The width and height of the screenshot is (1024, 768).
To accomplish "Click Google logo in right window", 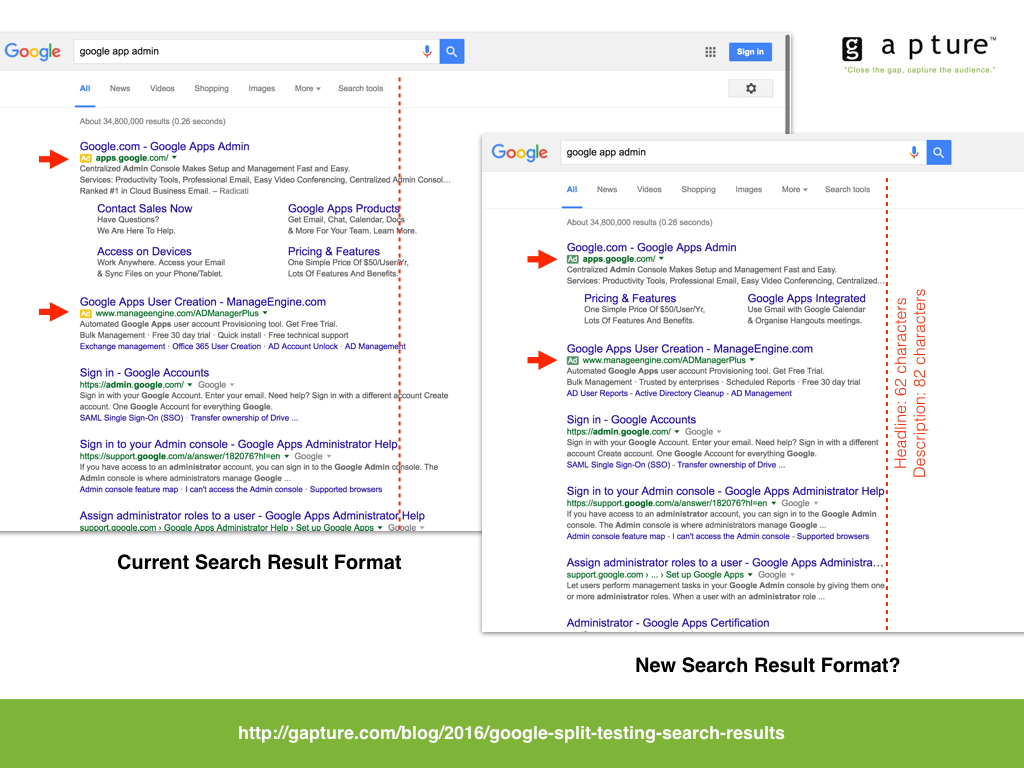I will 520,152.
